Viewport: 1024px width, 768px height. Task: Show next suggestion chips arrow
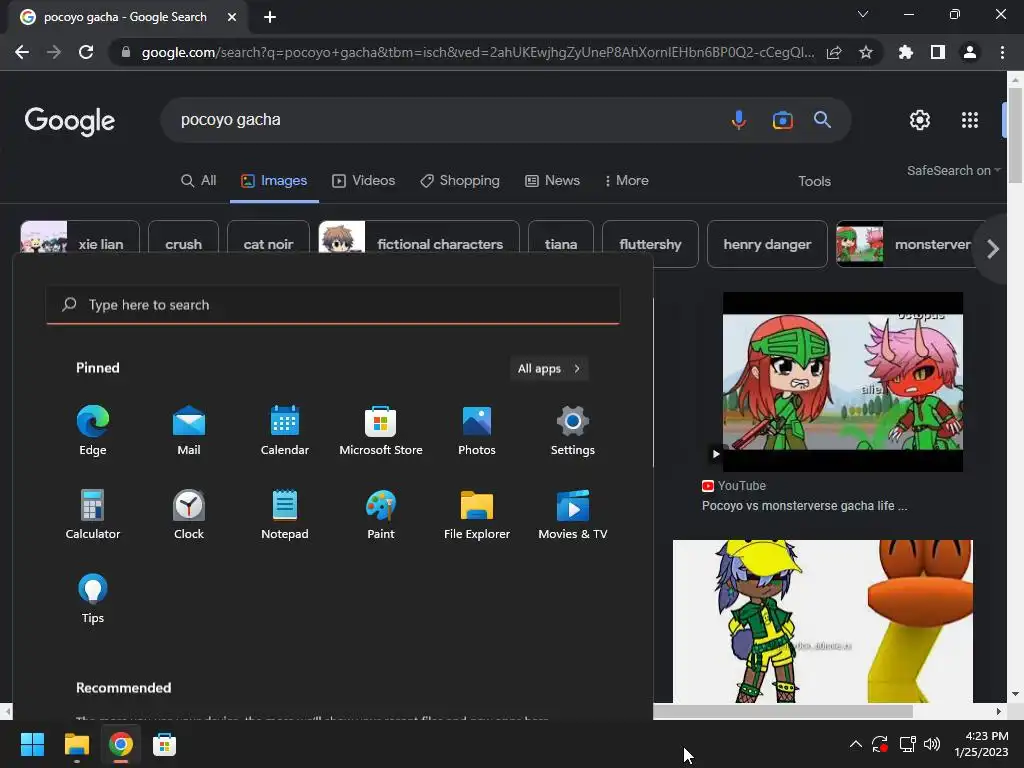(993, 249)
